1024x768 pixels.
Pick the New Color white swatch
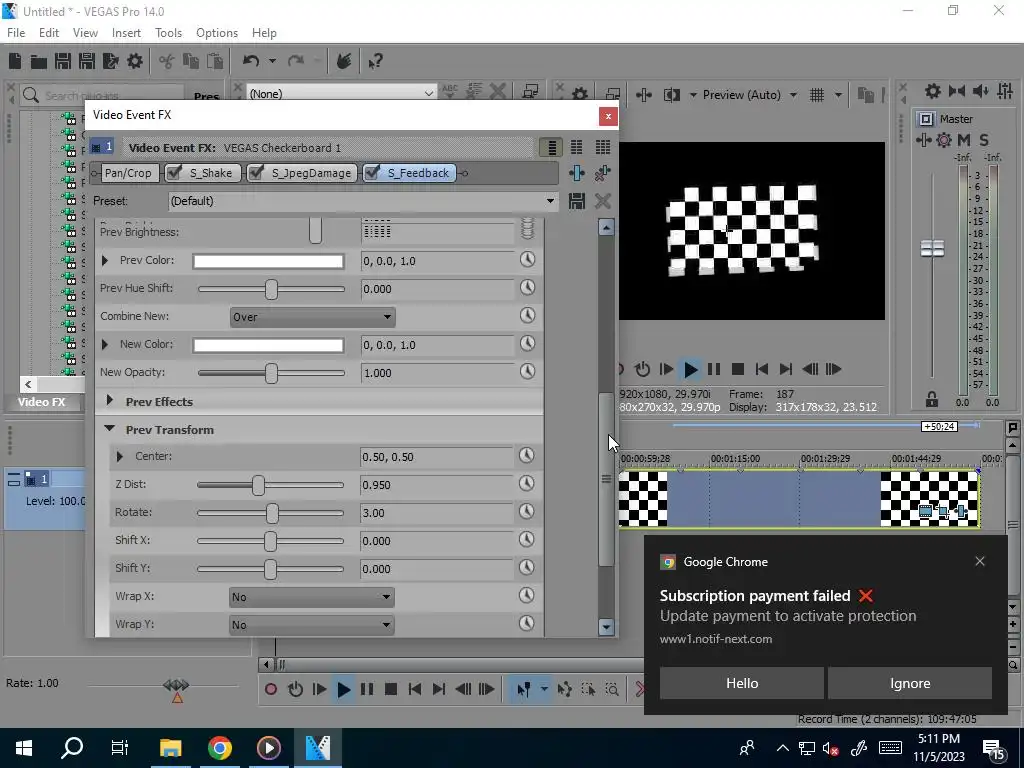(268, 345)
